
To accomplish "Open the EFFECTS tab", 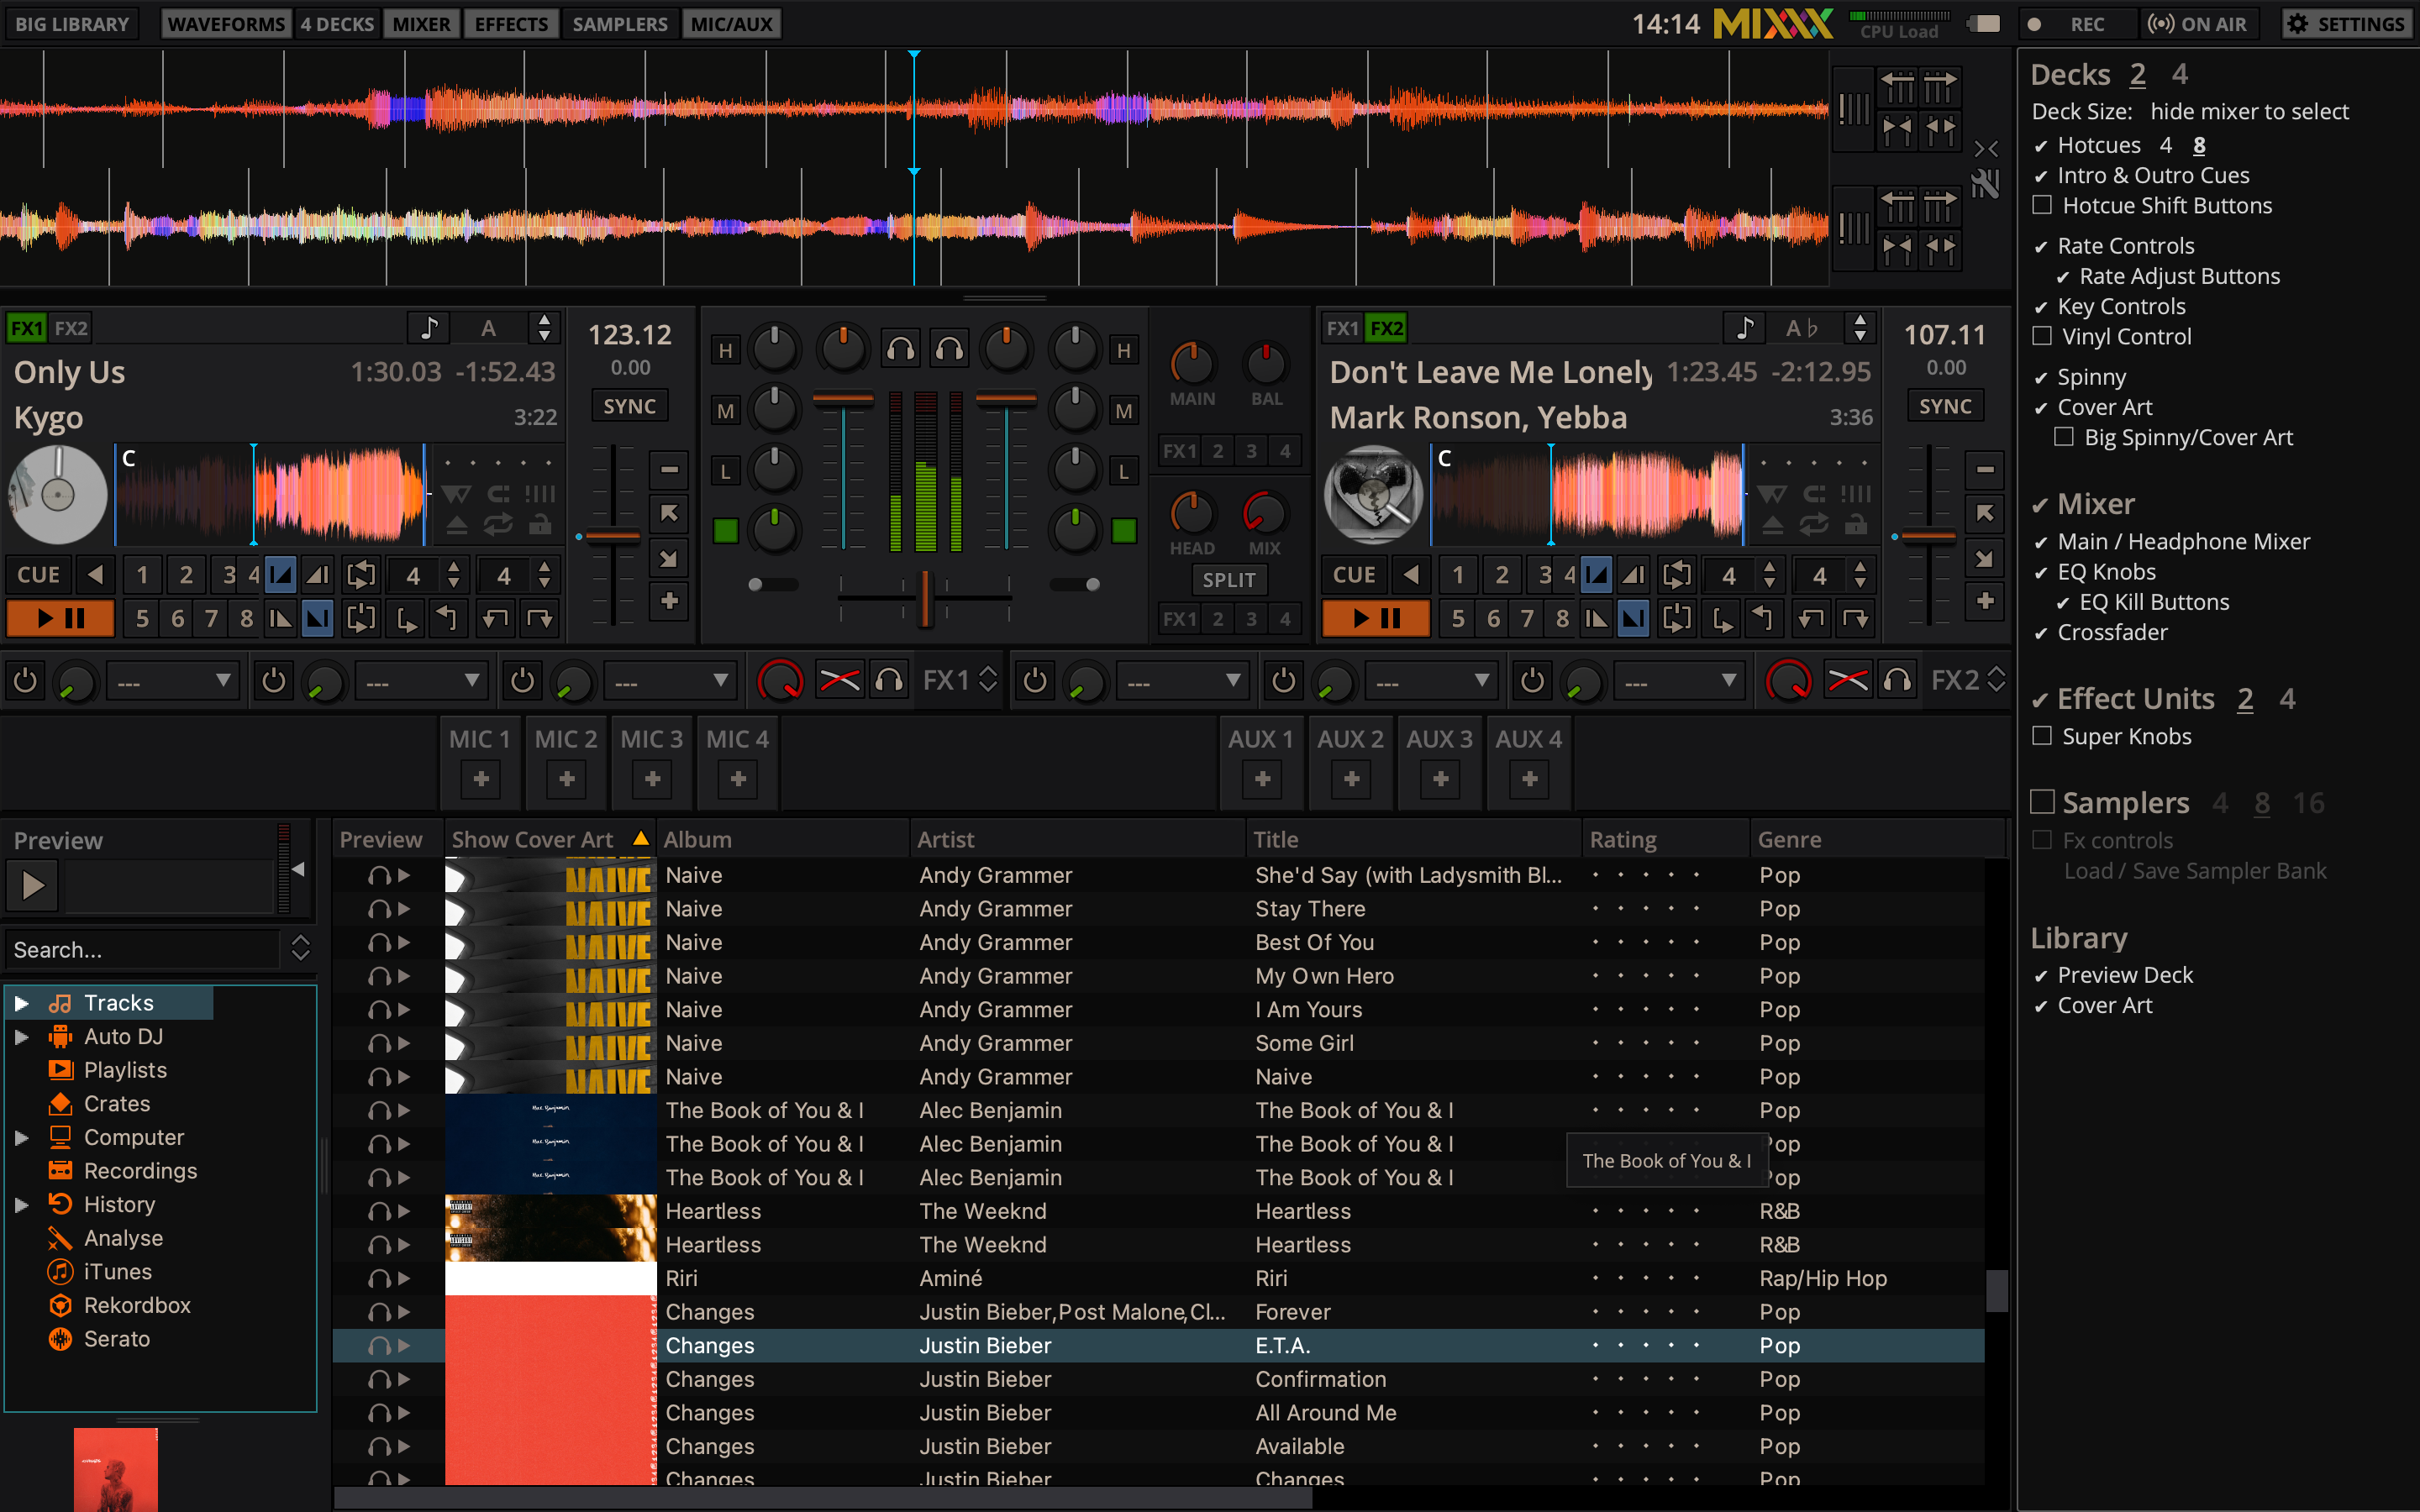I will [x=511, y=24].
